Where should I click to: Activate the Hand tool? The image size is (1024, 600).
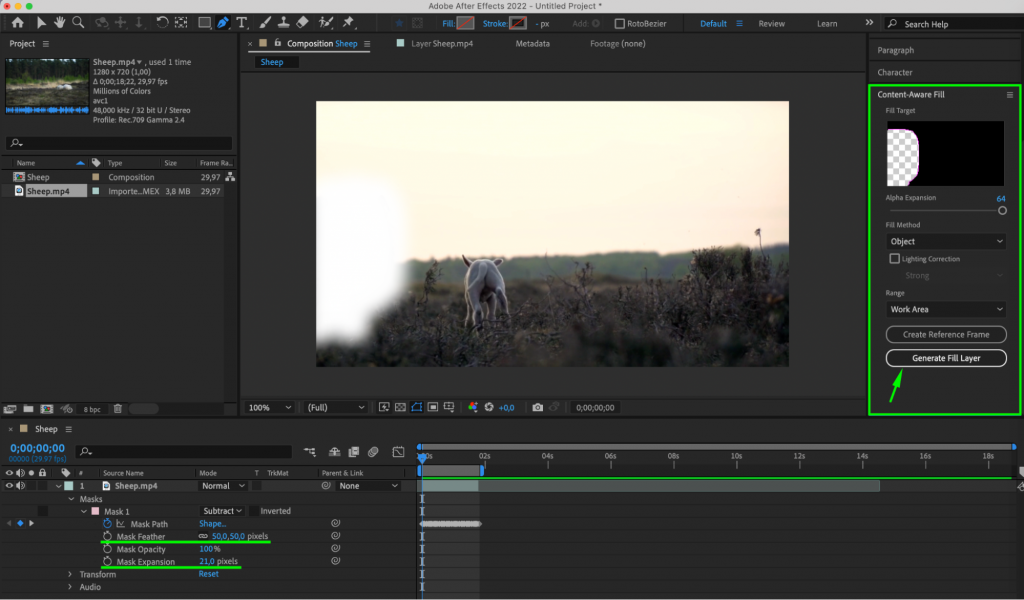(x=59, y=22)
